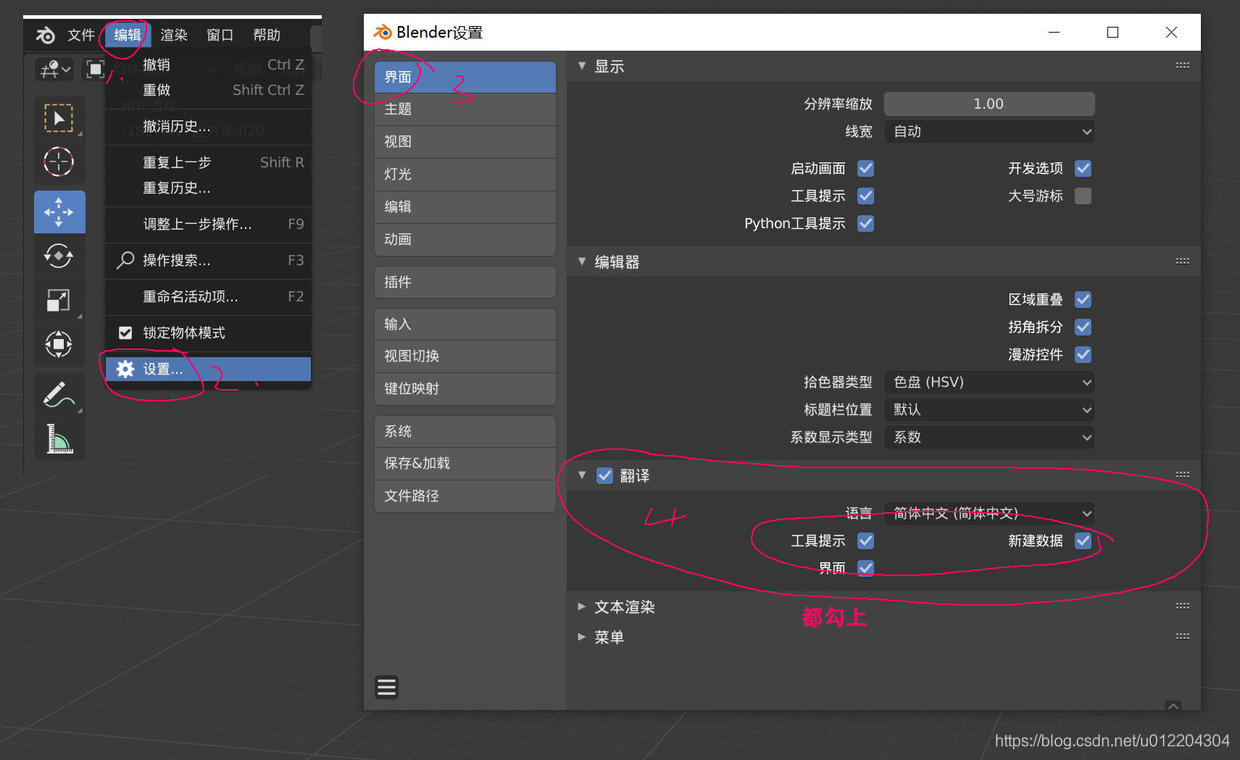Toggle 启动画面 checkbox
The image size is (1240, 760).
[866, 168]
